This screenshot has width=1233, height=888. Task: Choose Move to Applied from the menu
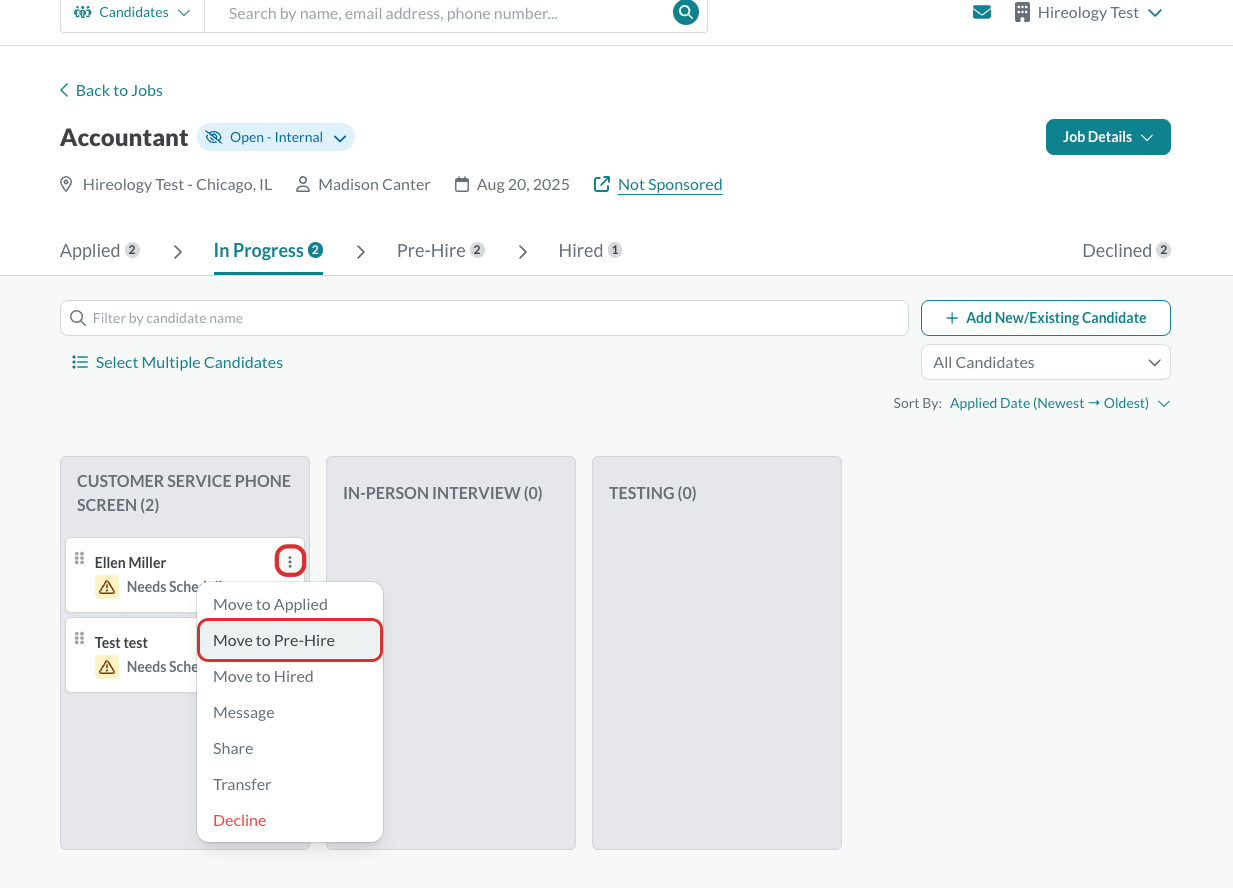point(290,604)
